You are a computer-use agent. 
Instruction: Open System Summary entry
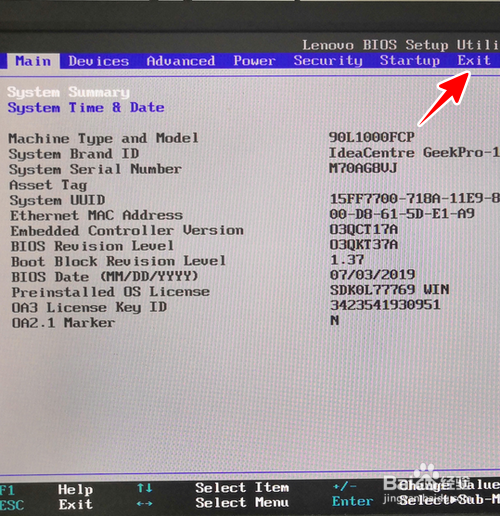point(68,92)
